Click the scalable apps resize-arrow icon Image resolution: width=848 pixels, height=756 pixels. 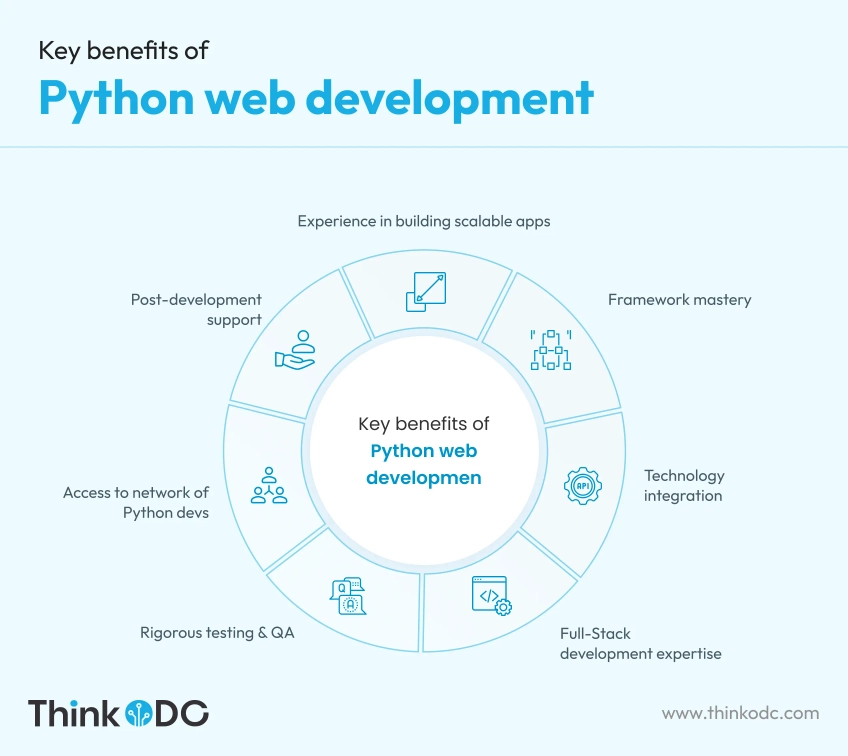[426, 292]
